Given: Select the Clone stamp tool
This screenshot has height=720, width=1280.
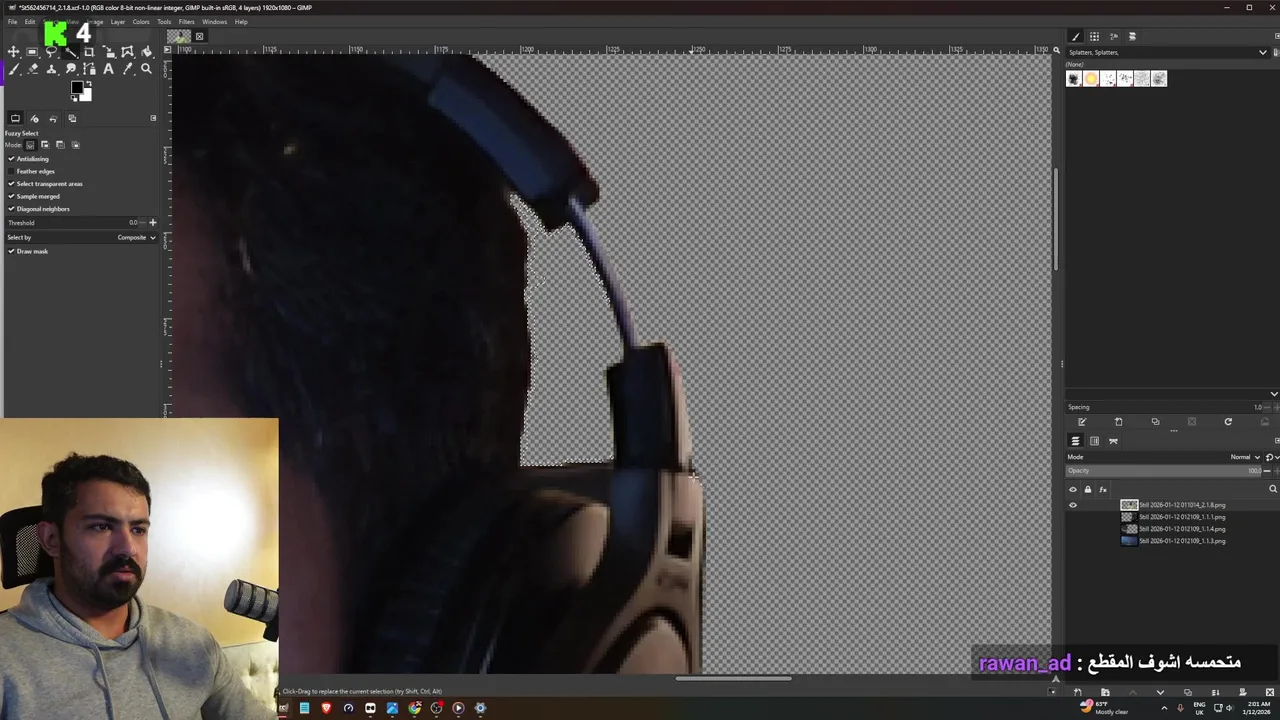Looking at the screenshot, I should pyautogui.click(x=51, y=69).
